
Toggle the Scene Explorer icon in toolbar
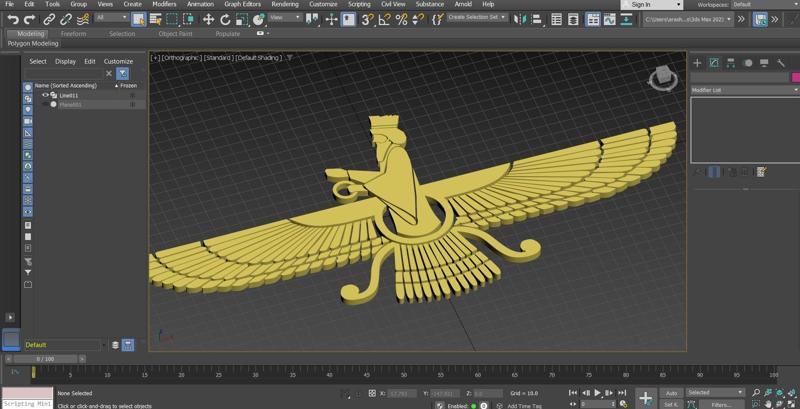coord(557,20)
